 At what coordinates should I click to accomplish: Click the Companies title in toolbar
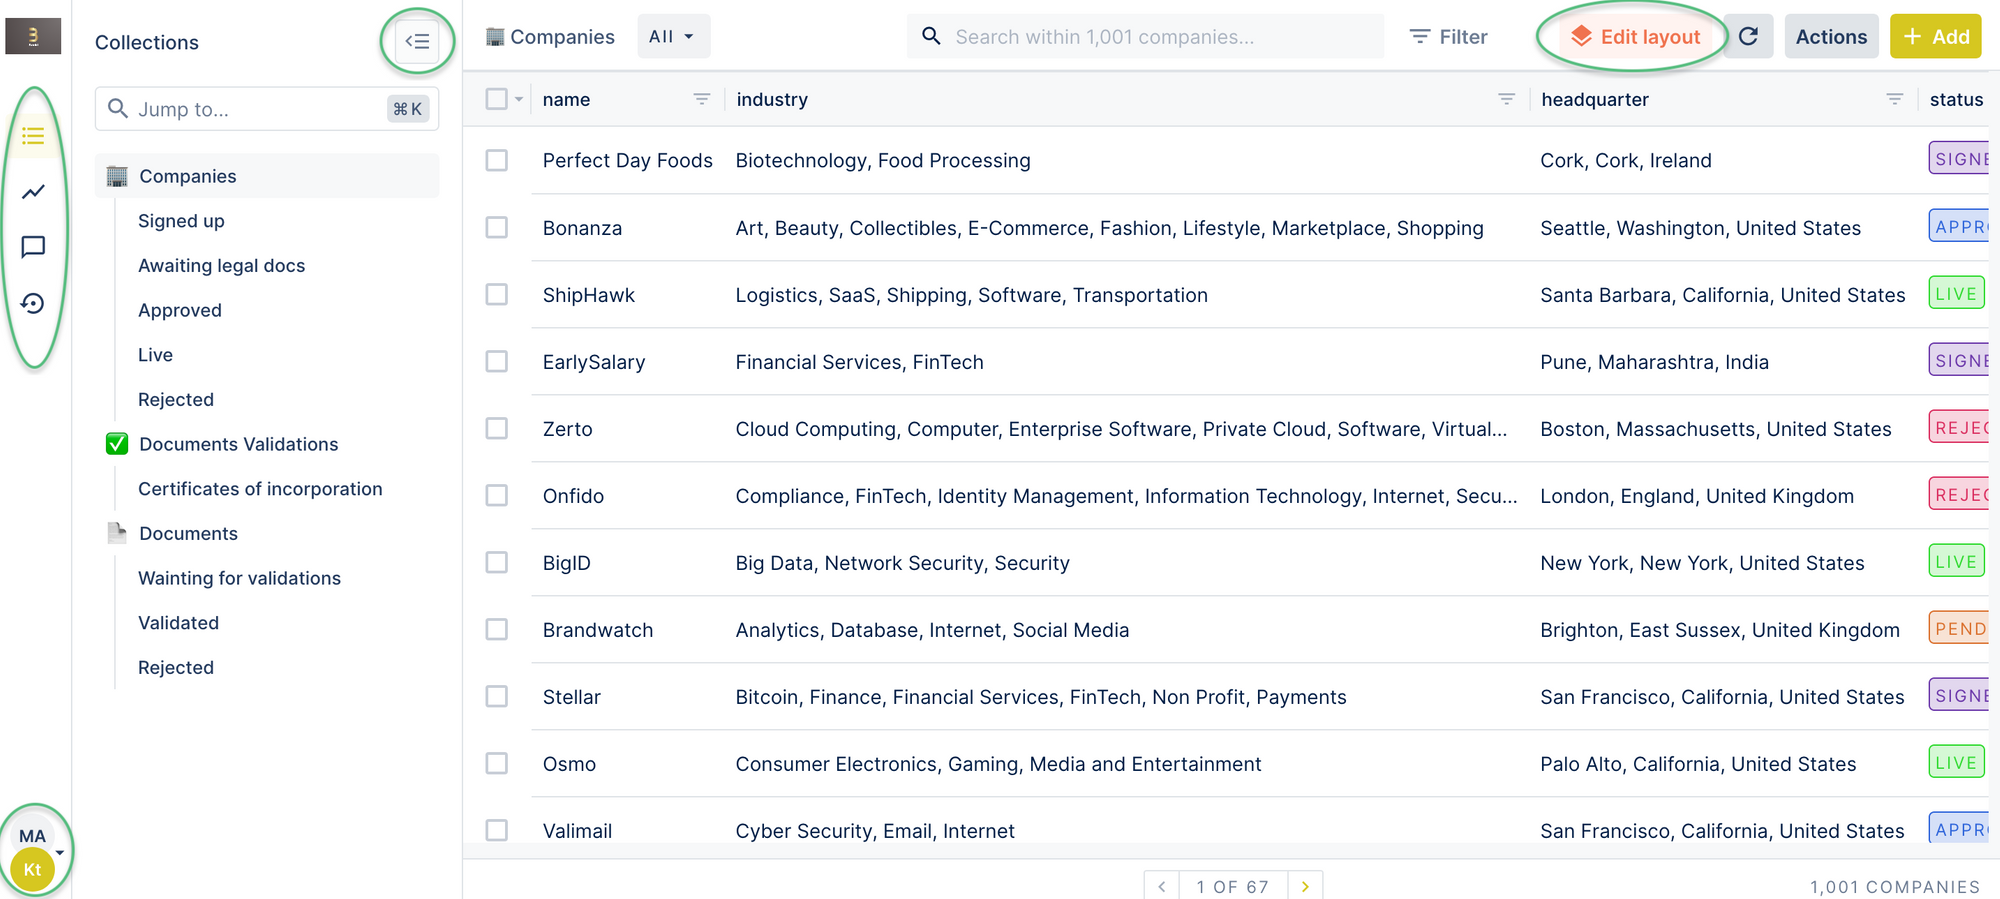click(562, 37)
